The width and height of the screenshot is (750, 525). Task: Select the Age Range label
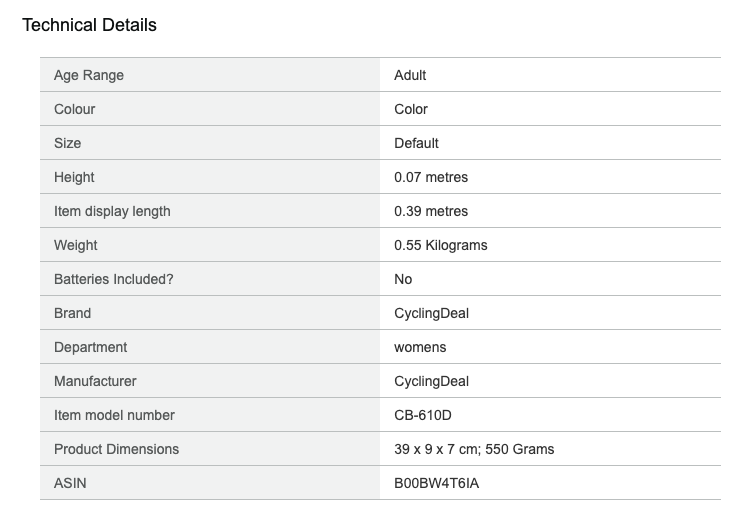tap(89, 75)
